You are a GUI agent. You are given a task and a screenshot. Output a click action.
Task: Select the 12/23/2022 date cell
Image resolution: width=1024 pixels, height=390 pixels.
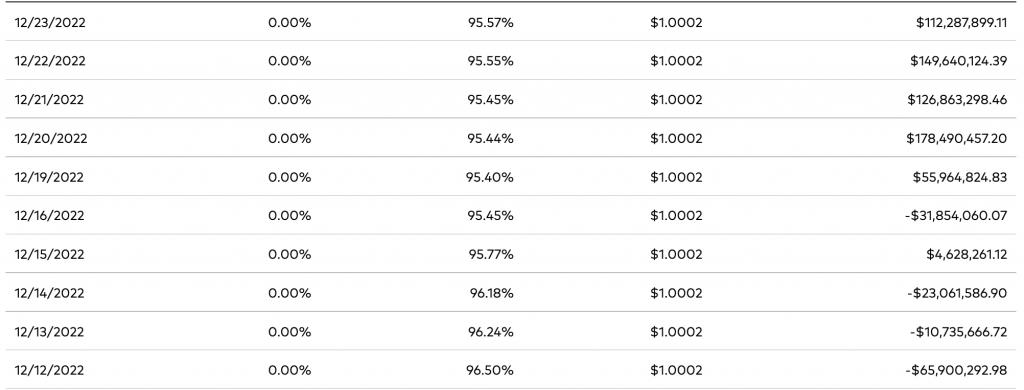click(50, 22)
